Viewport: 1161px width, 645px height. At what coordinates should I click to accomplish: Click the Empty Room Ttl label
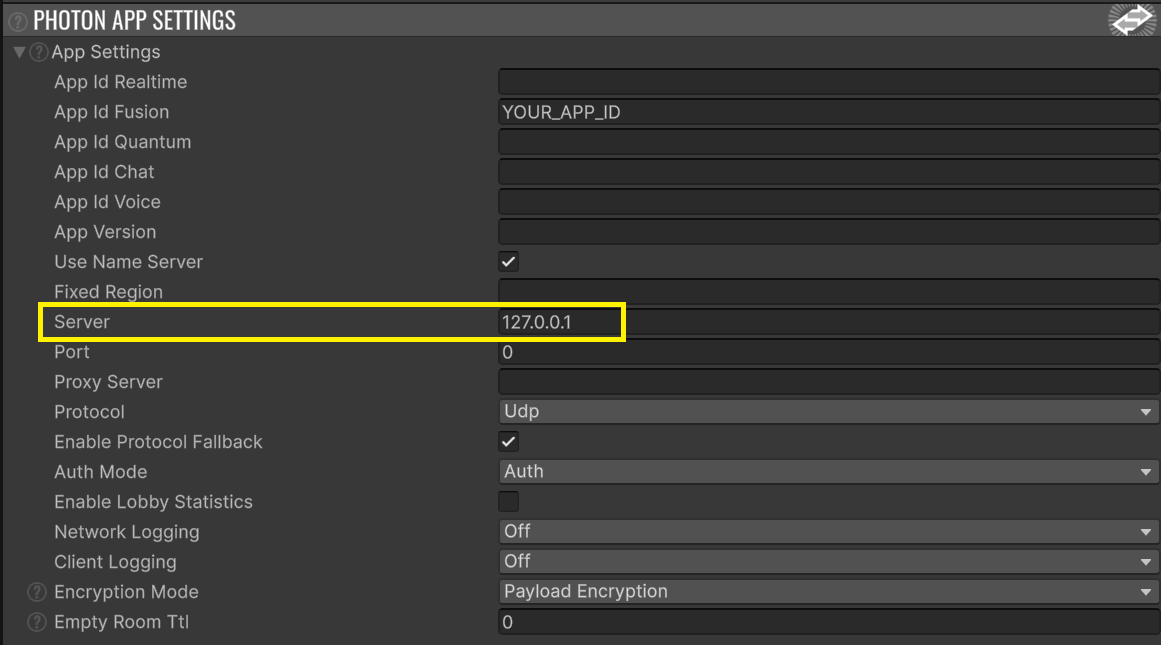pos(121,622)
